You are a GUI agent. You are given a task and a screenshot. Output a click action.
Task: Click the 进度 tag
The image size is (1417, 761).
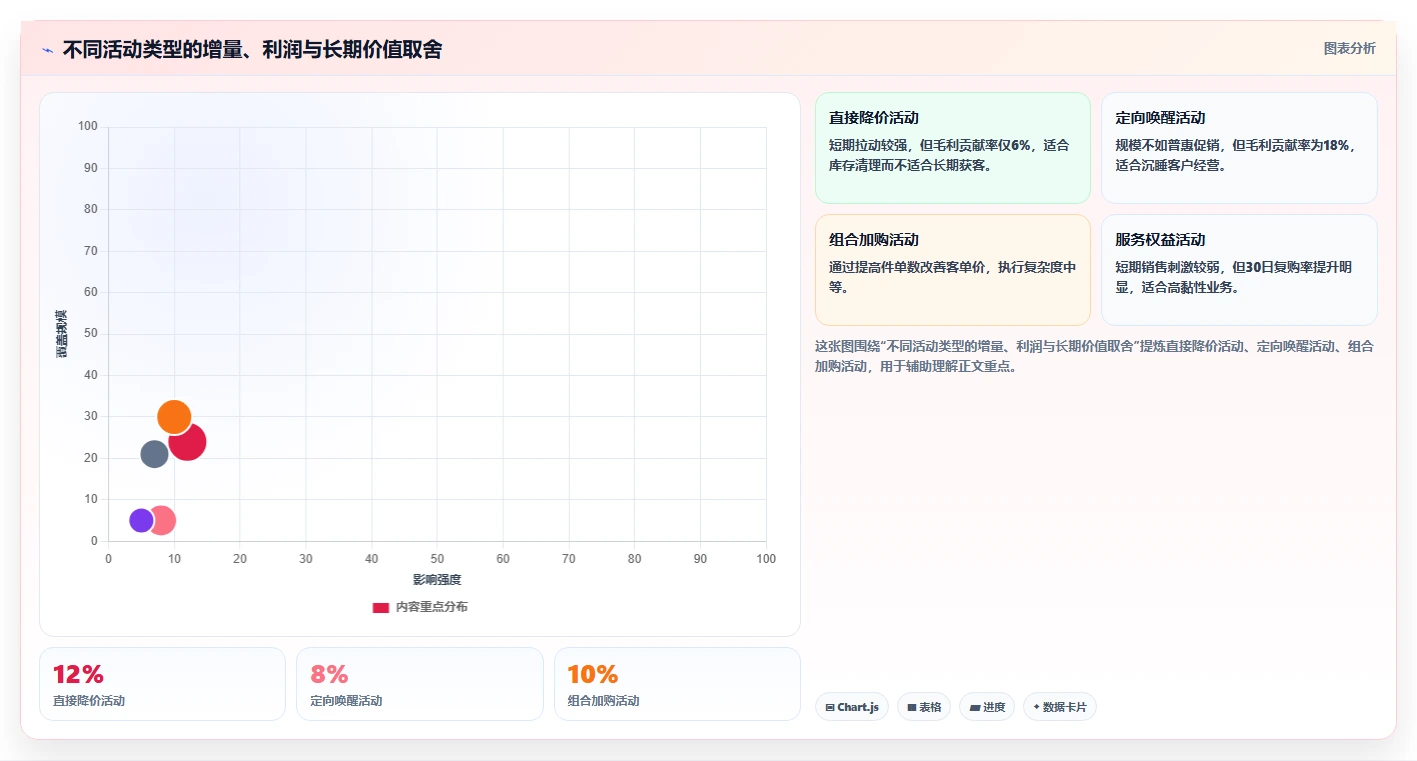pyautogui.click(x=987, y=707)
